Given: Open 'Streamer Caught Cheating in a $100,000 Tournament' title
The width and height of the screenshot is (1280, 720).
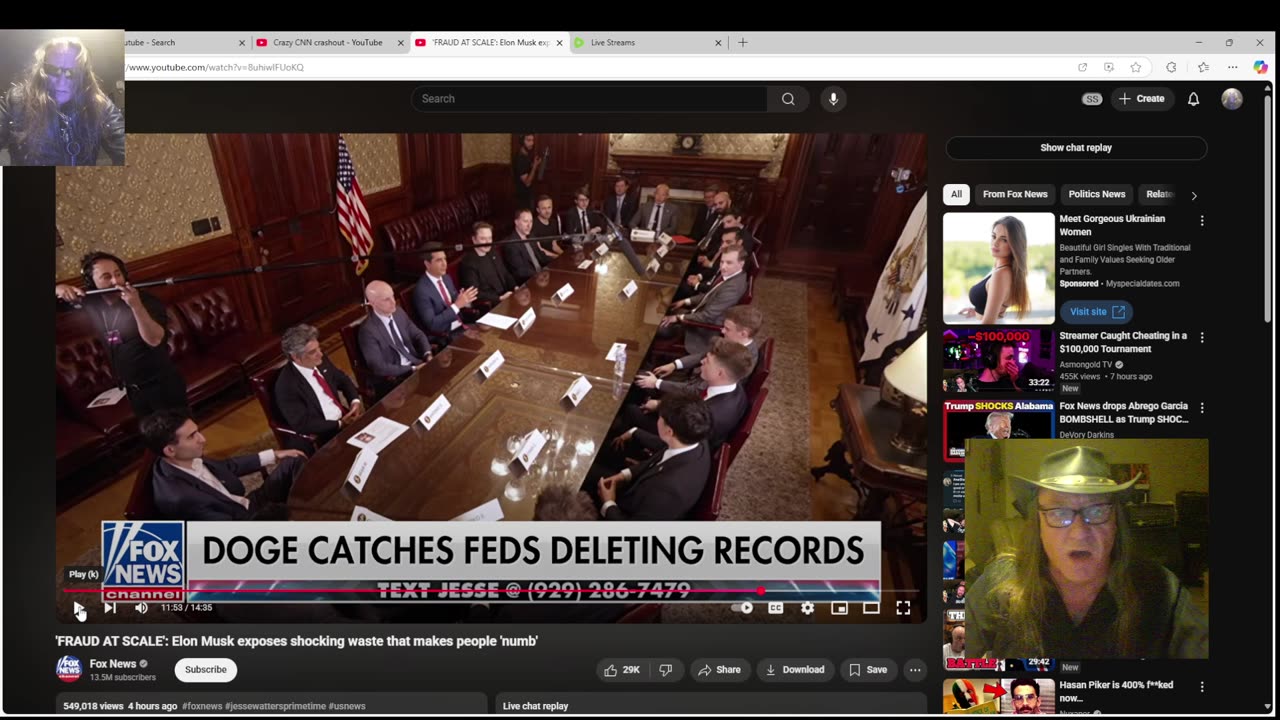Looking at the screenshot, I should click(x=1123, y=342).
